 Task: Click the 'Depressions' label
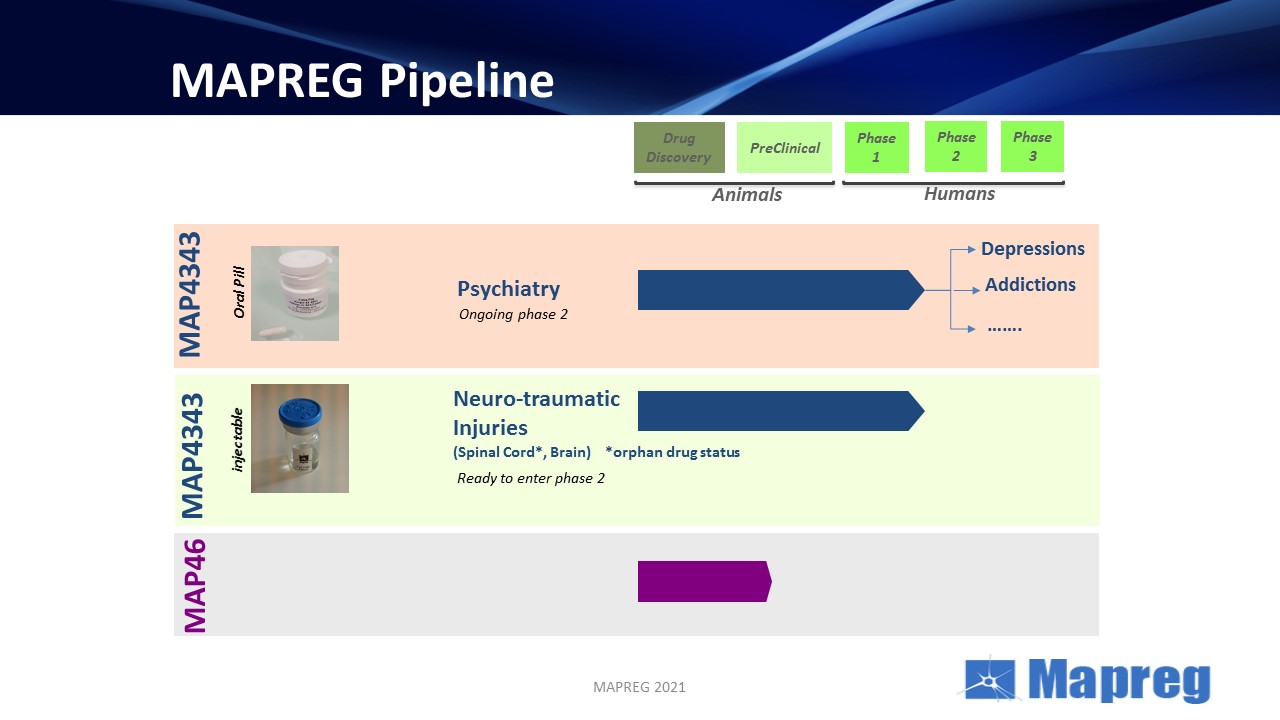click(x=1033, y=249)
